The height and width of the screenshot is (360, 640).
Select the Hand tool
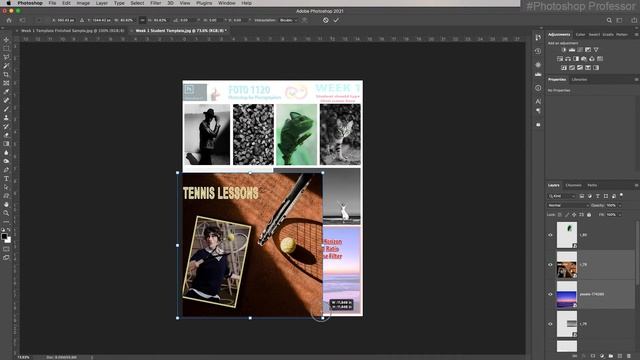click(6, 204)
